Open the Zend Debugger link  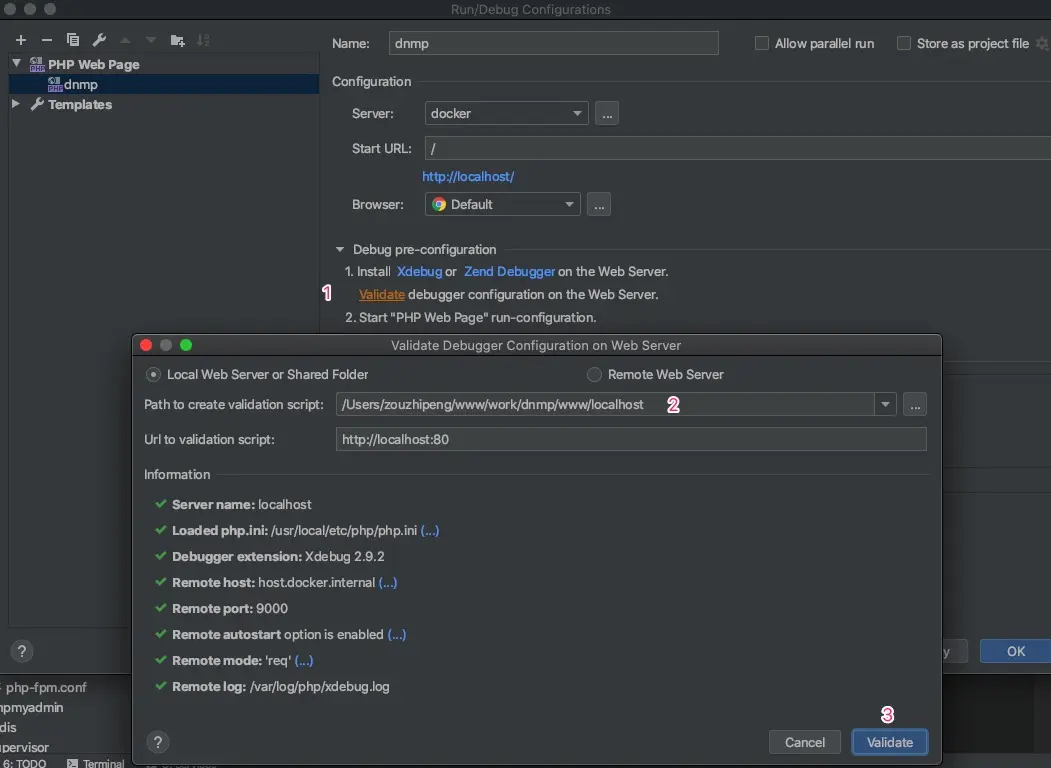509,271
